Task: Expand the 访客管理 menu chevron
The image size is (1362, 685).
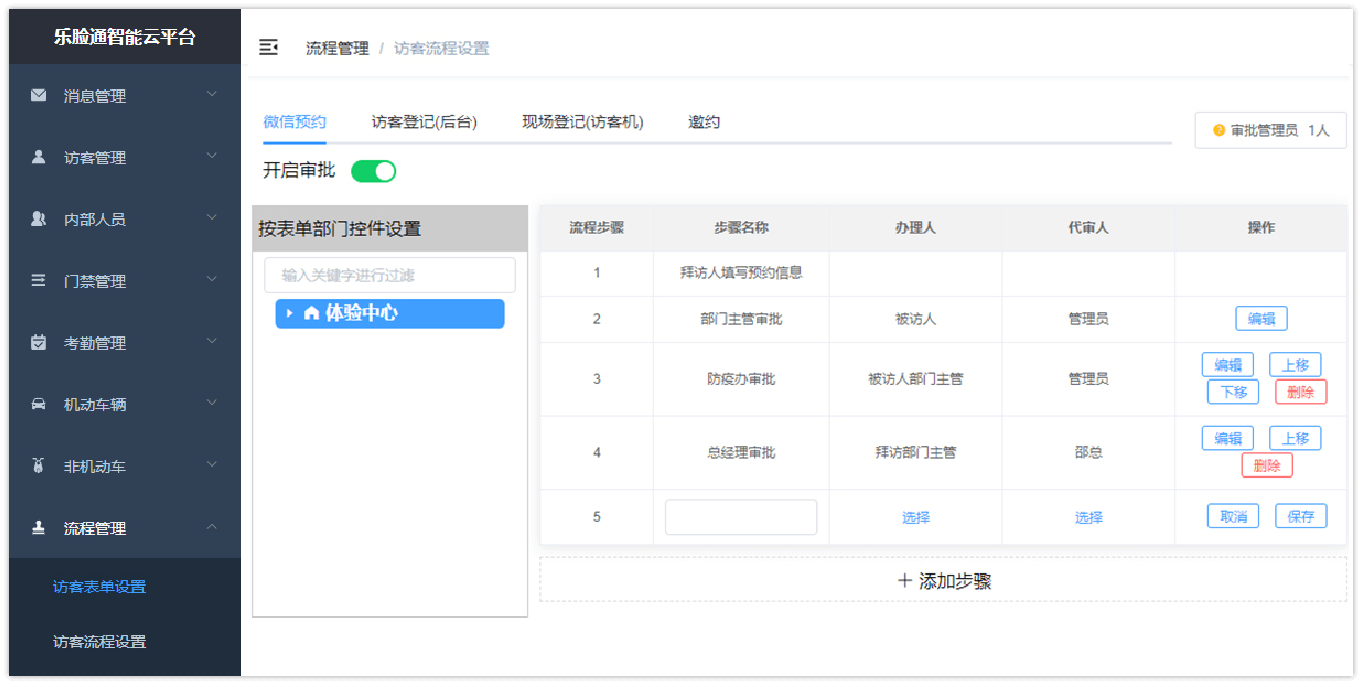Action: [211, 157]
